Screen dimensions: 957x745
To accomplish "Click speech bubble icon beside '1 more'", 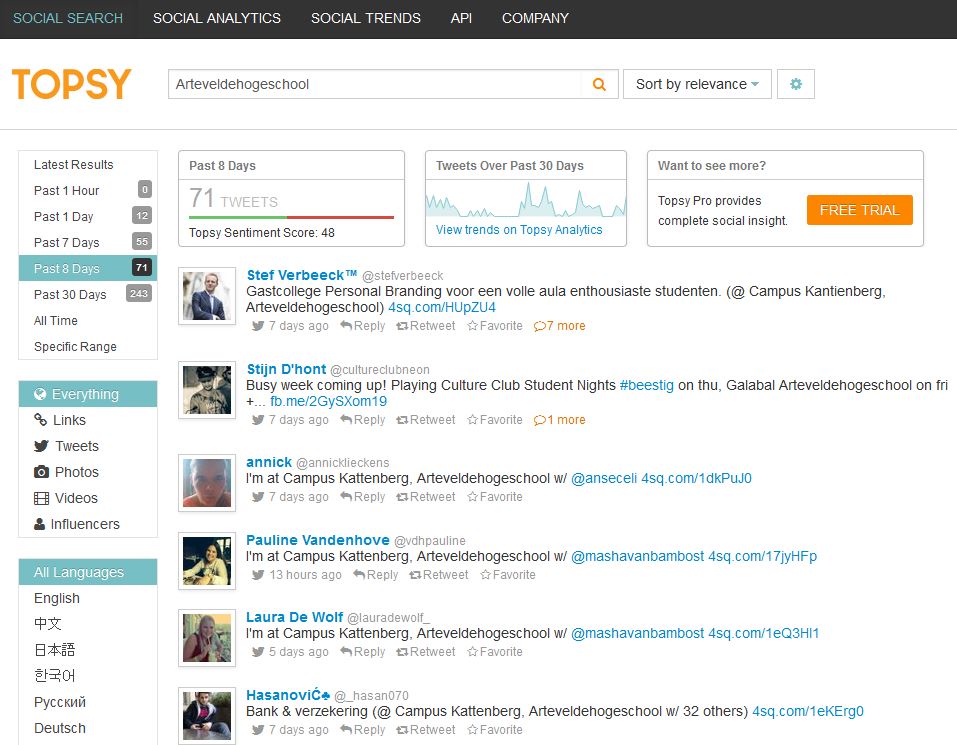I will pyautogui.click(x=540, y=420).
